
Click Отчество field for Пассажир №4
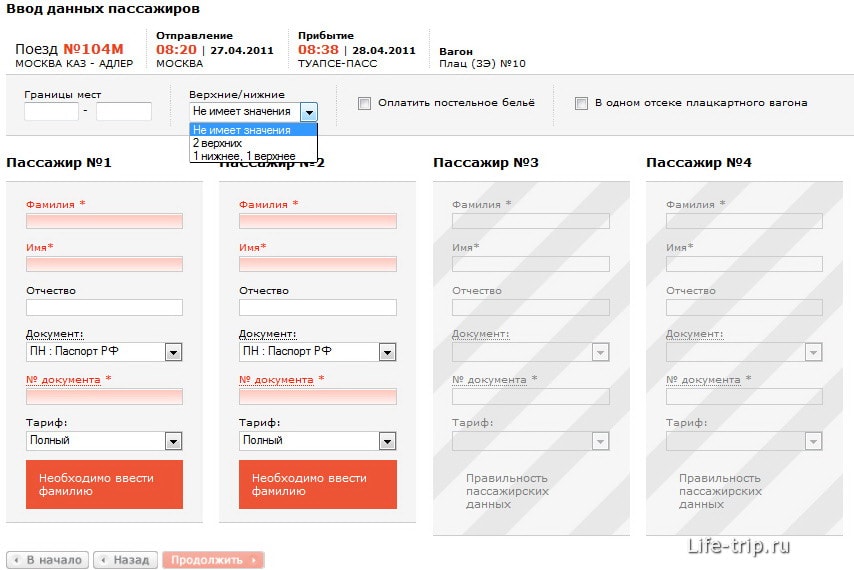744,308
